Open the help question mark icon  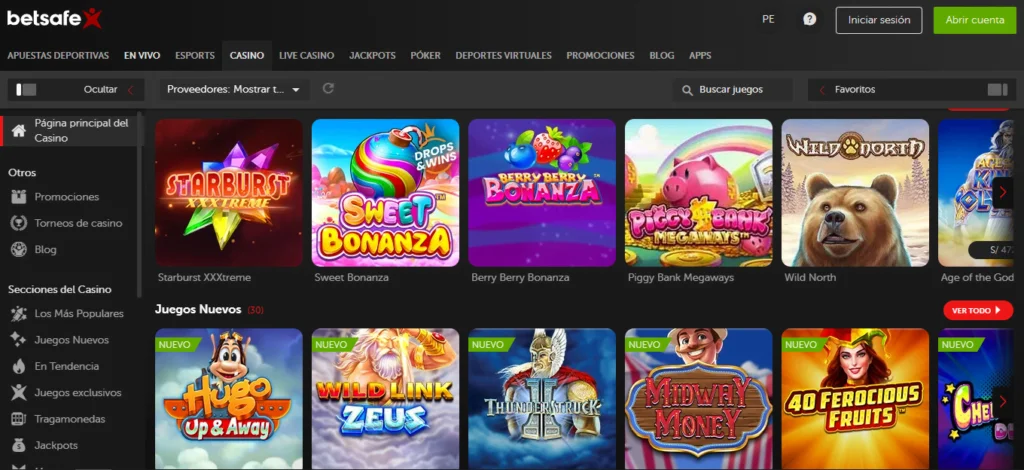click(x=810, y=20)
